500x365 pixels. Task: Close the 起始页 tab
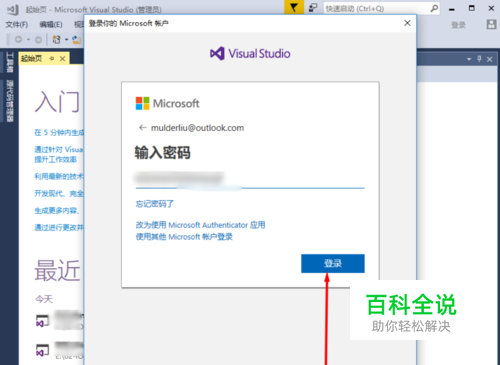click(x=62, y=59)
